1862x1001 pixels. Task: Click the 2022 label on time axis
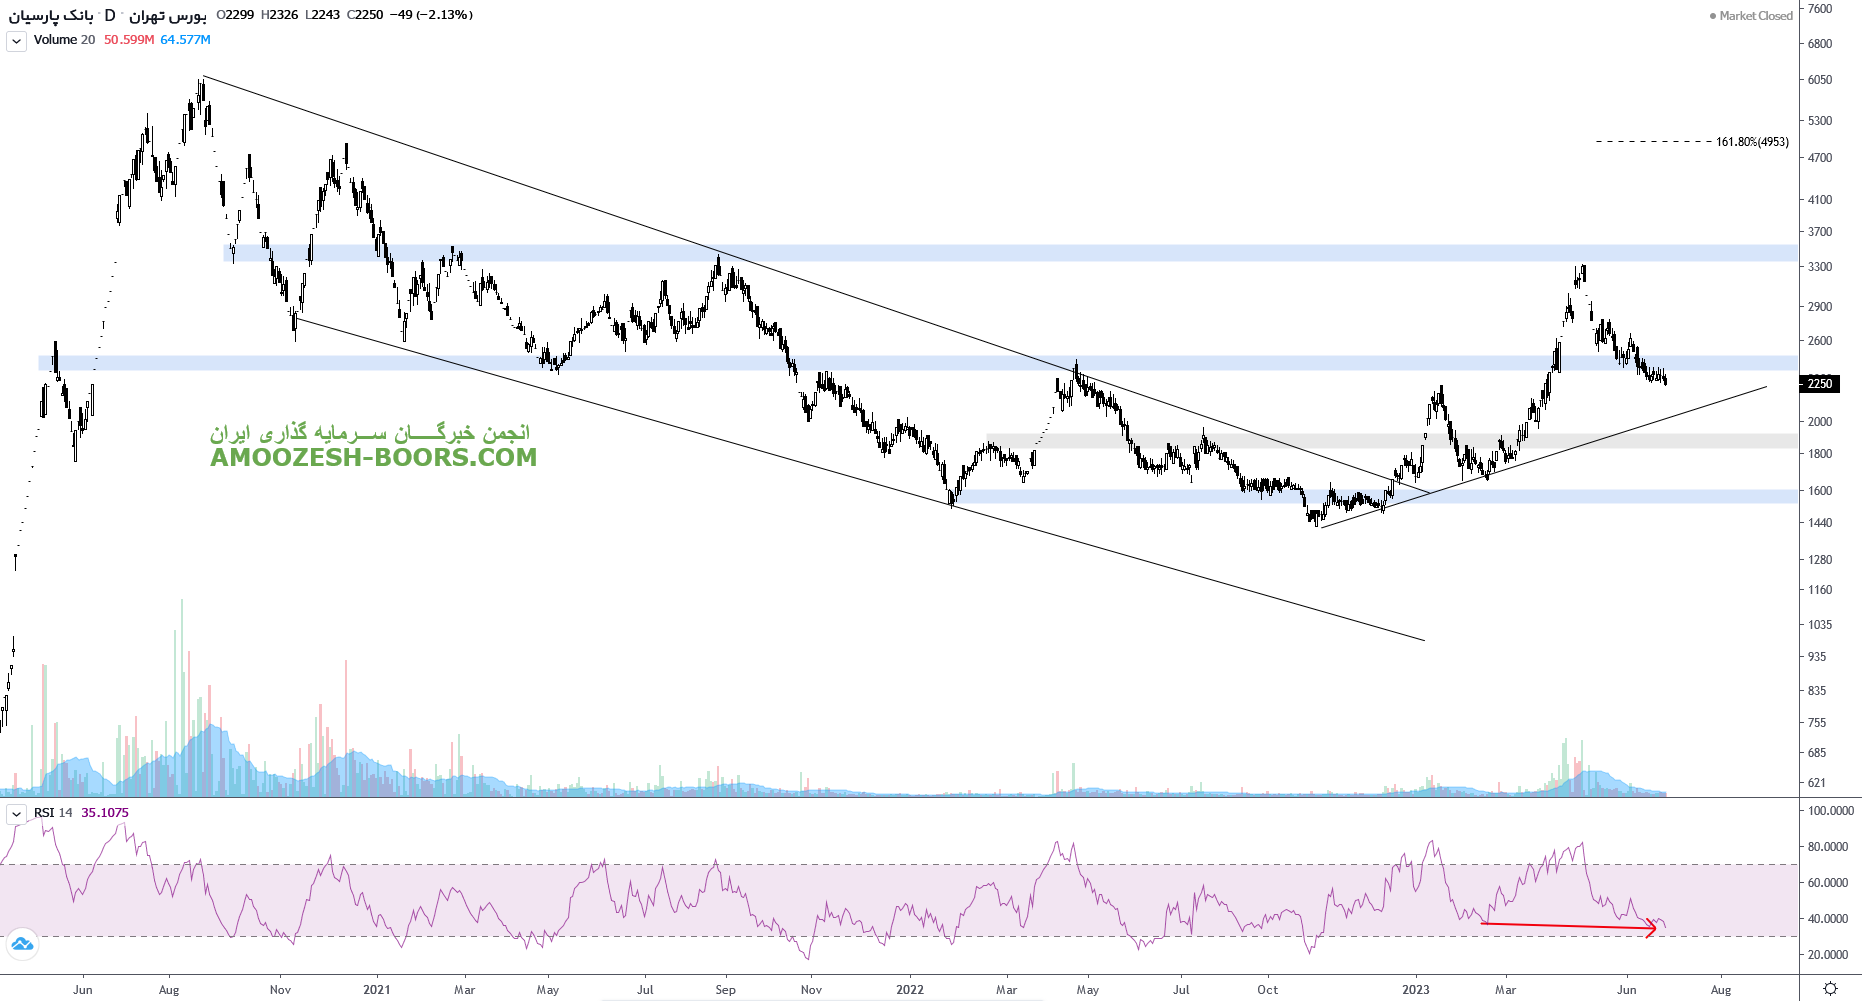(909, 990)
